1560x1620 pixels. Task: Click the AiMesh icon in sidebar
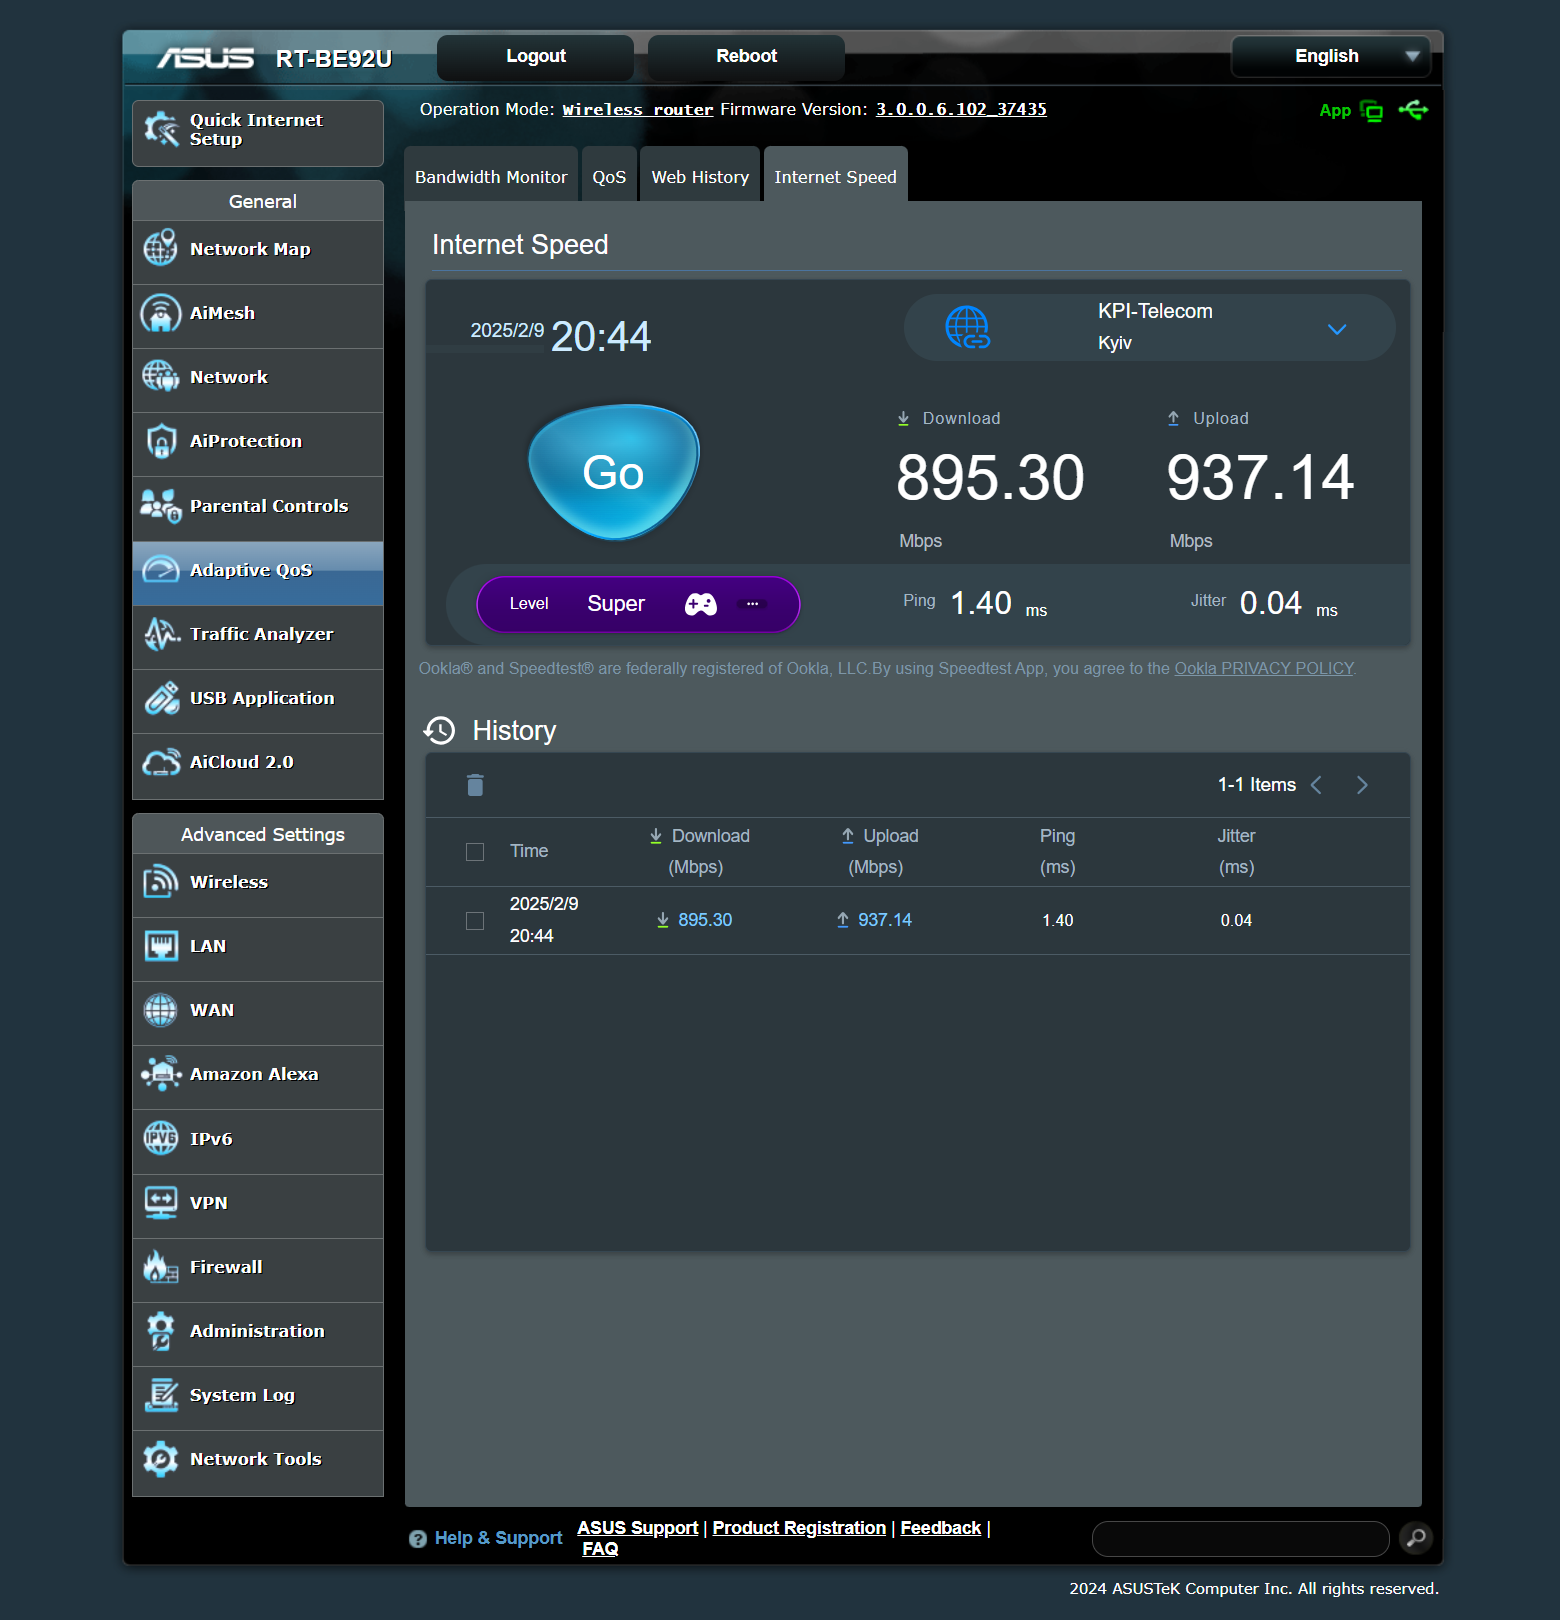point(160,313)
